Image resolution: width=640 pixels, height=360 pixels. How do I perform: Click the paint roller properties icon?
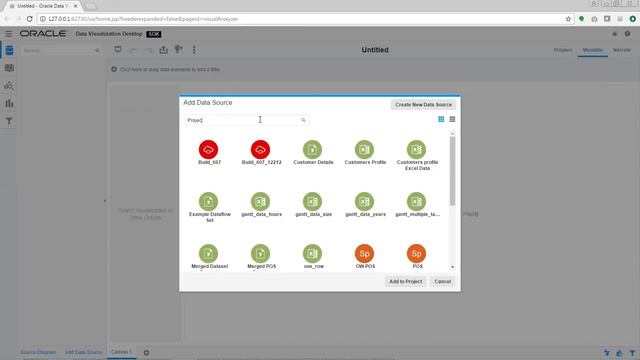178,50
